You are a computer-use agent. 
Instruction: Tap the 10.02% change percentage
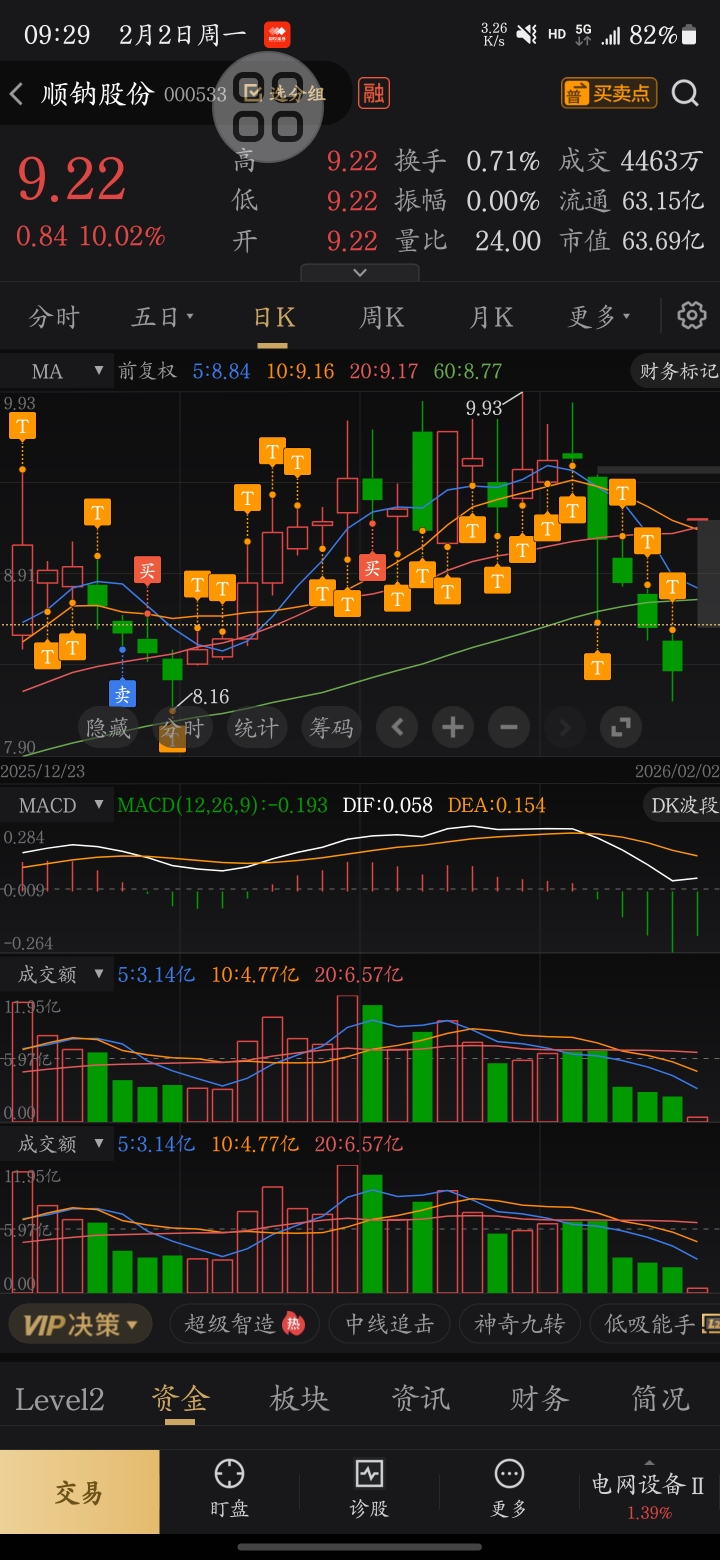[x=122, y=236]
